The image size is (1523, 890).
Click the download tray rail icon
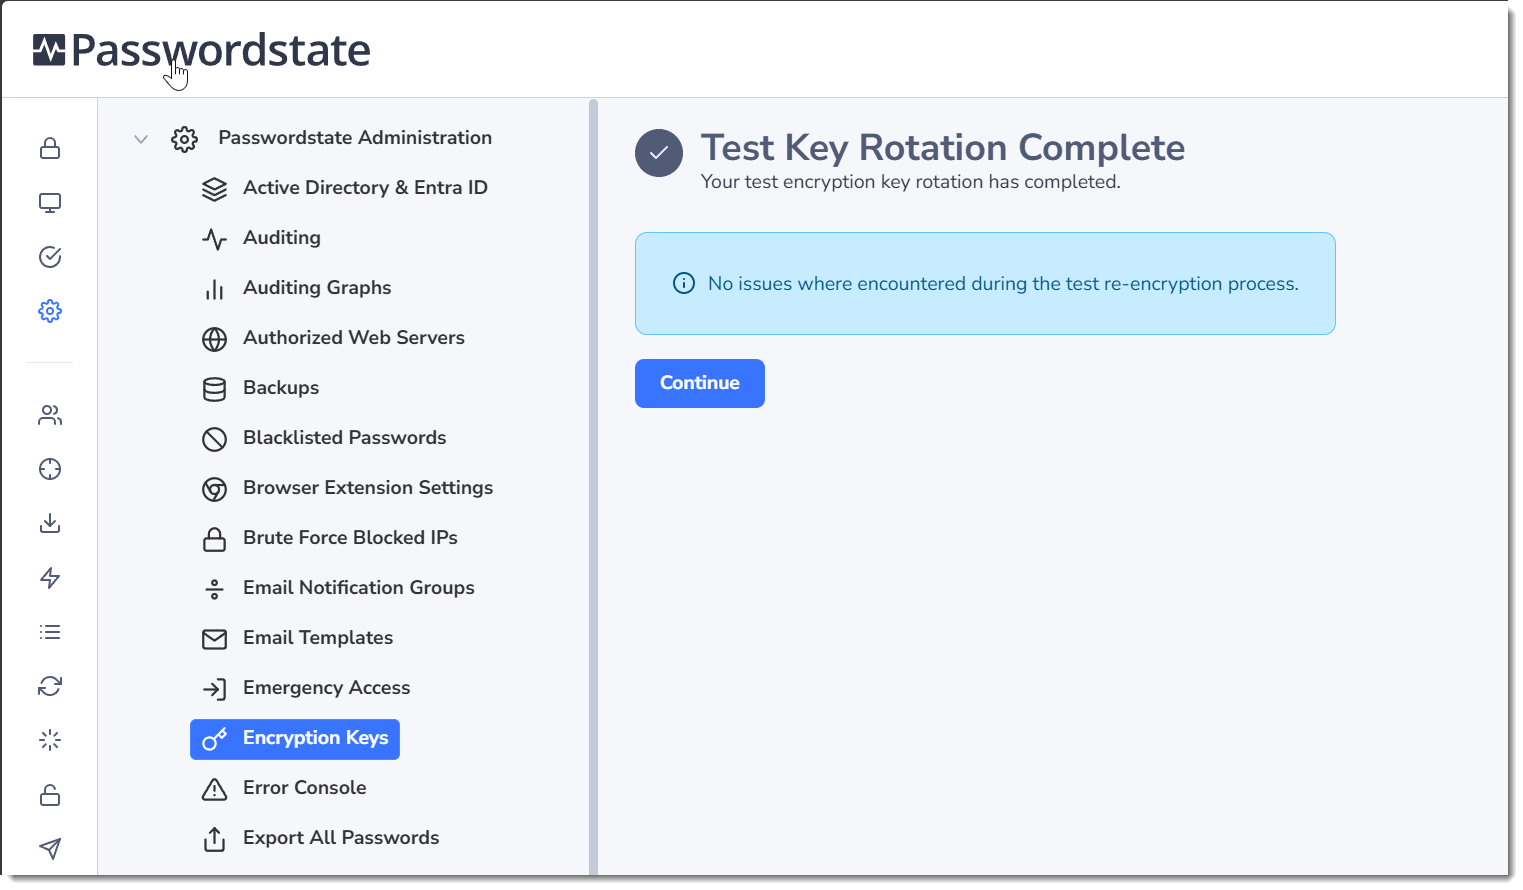pyautogui.click(x=50, y=523)
